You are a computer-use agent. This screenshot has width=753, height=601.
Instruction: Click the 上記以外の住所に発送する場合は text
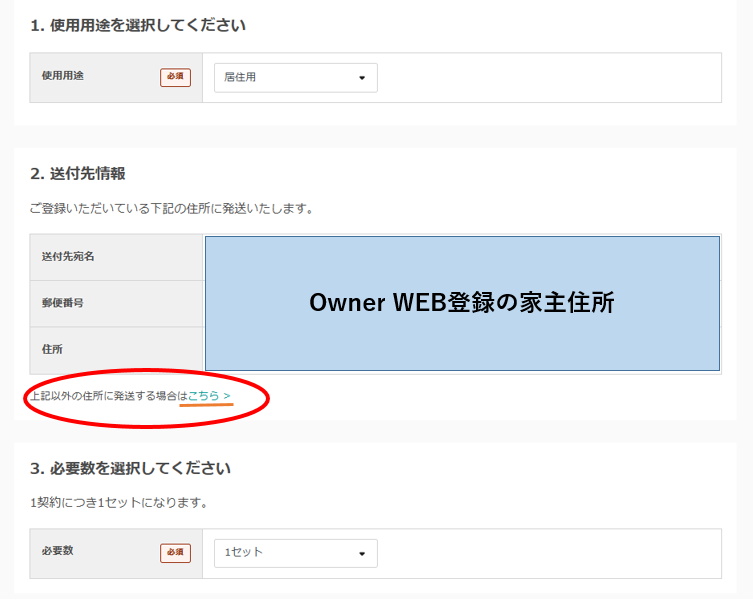pos(108,396)
